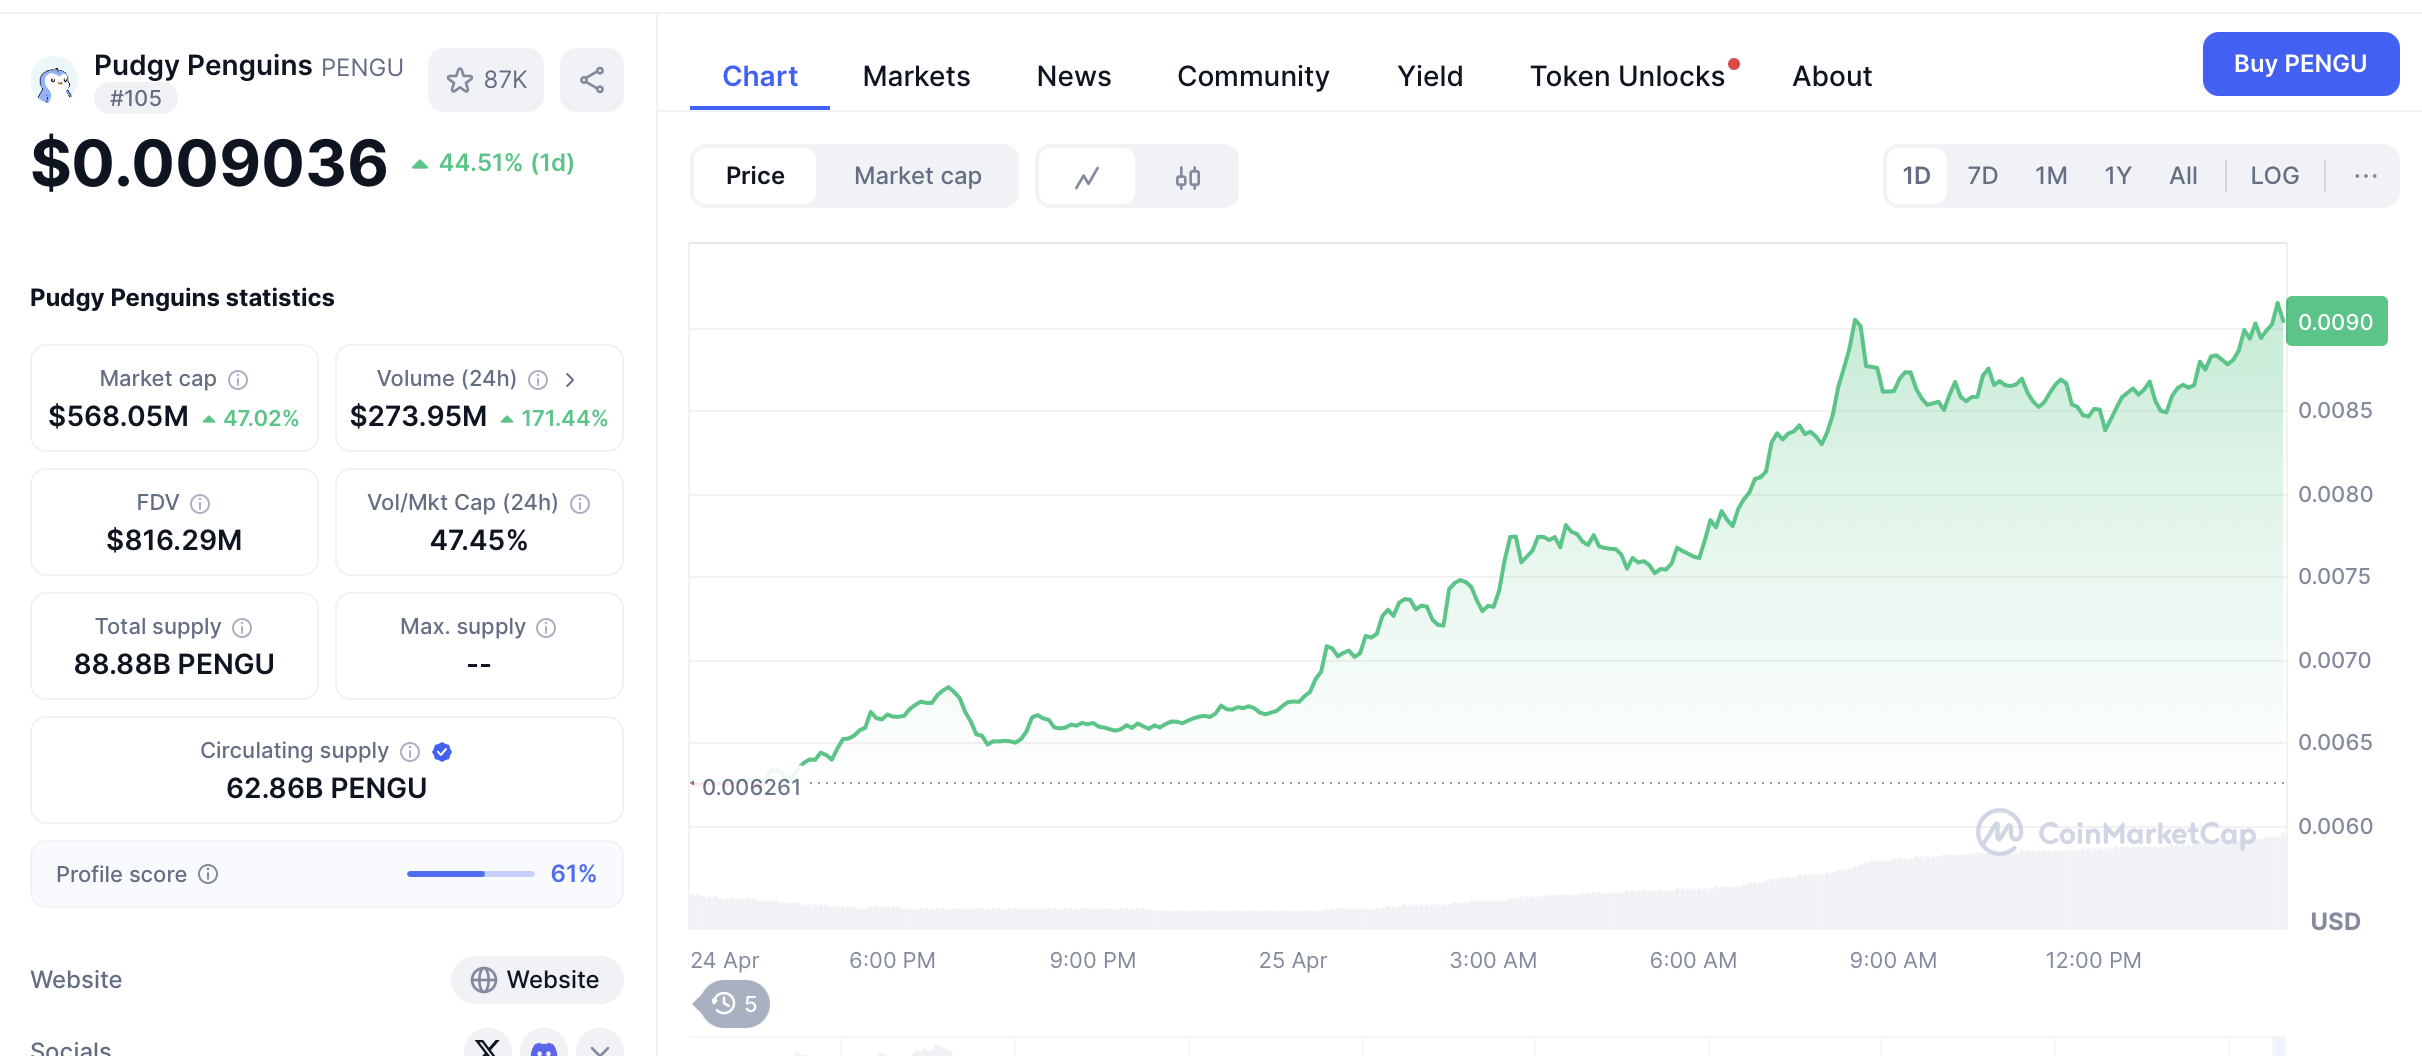
Task: Click the Profile score progress bar
Action: pyautogui.click(x=470, y=874)
